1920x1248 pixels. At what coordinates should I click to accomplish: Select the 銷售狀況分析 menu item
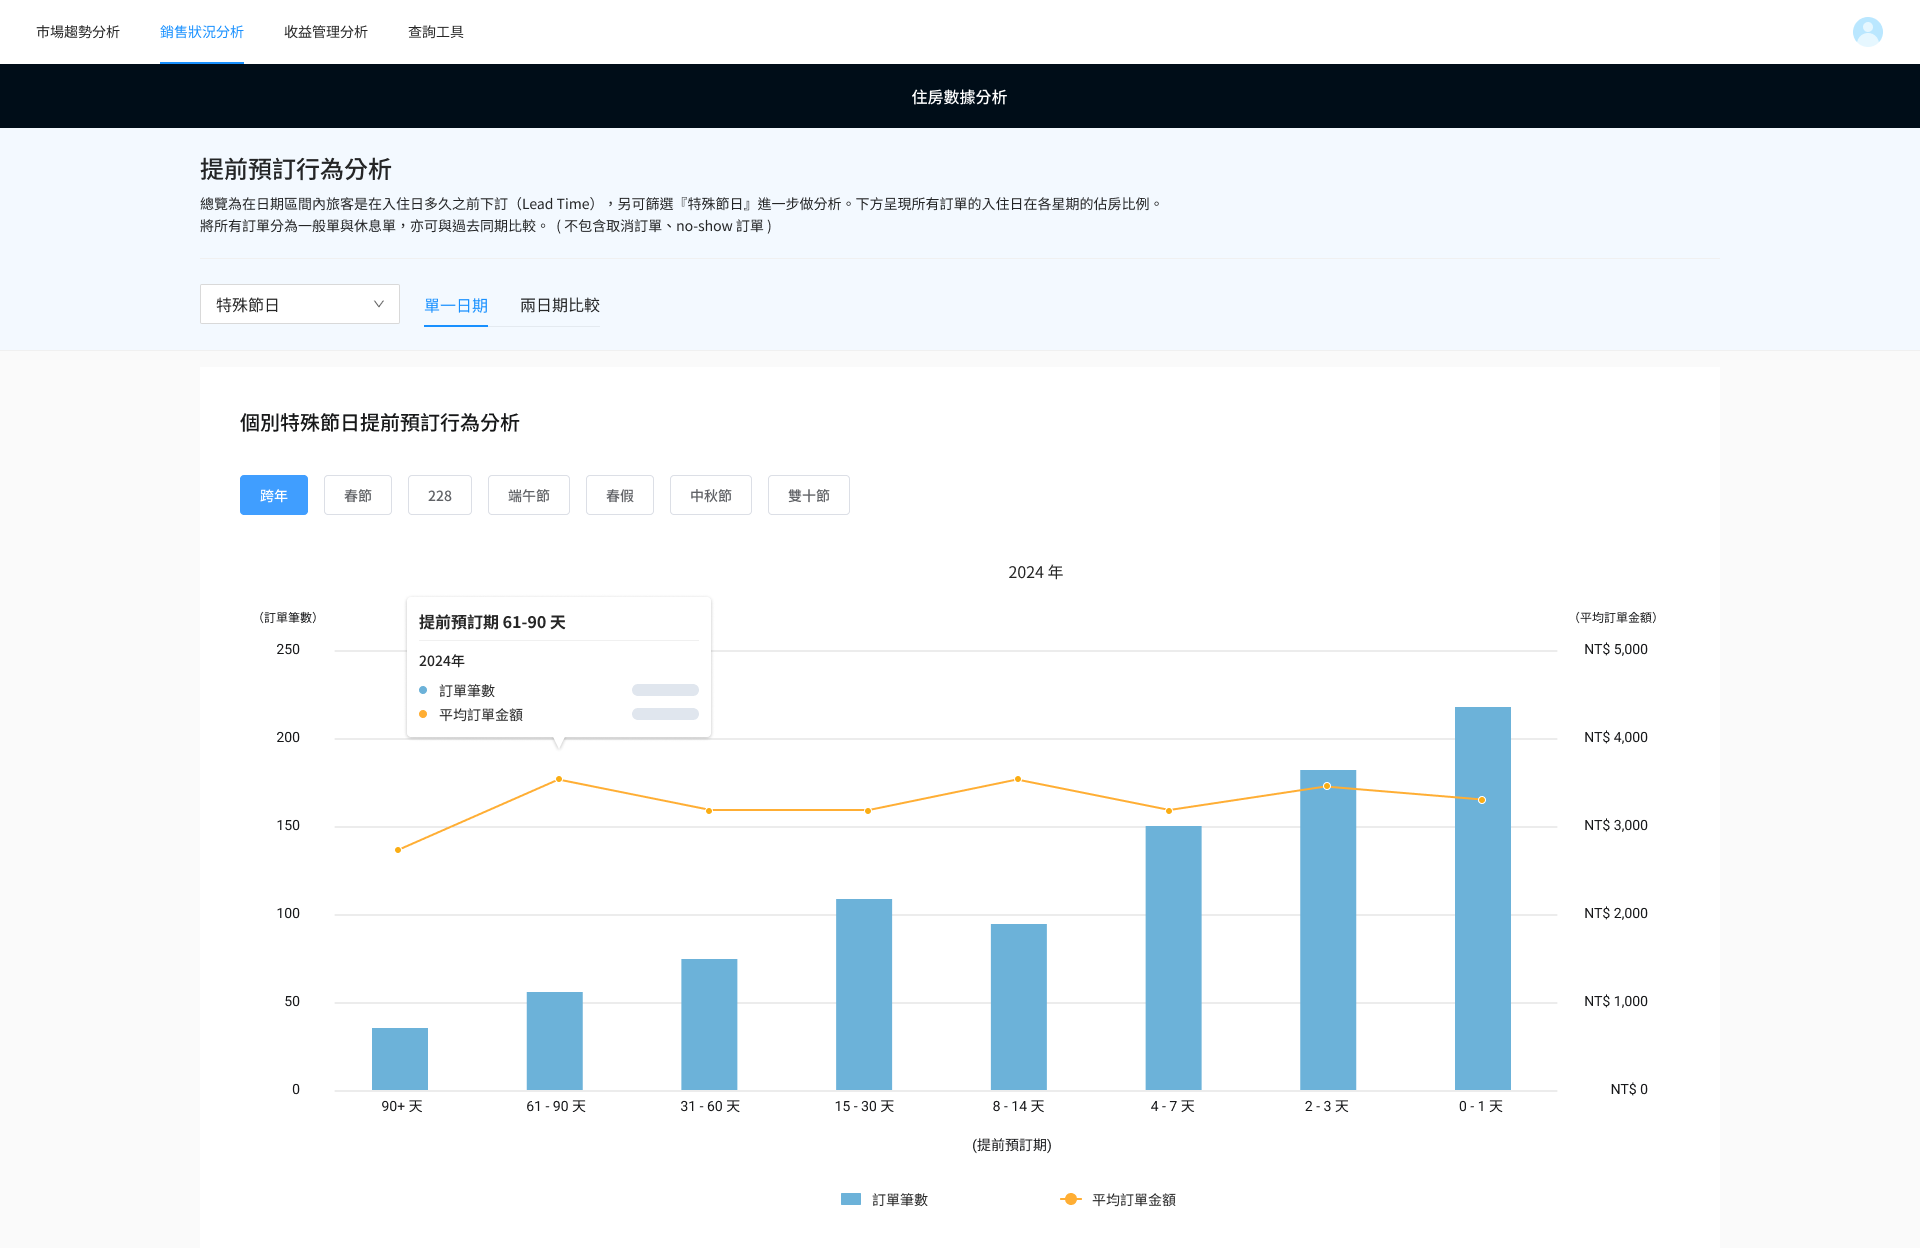tap(202, 32)
